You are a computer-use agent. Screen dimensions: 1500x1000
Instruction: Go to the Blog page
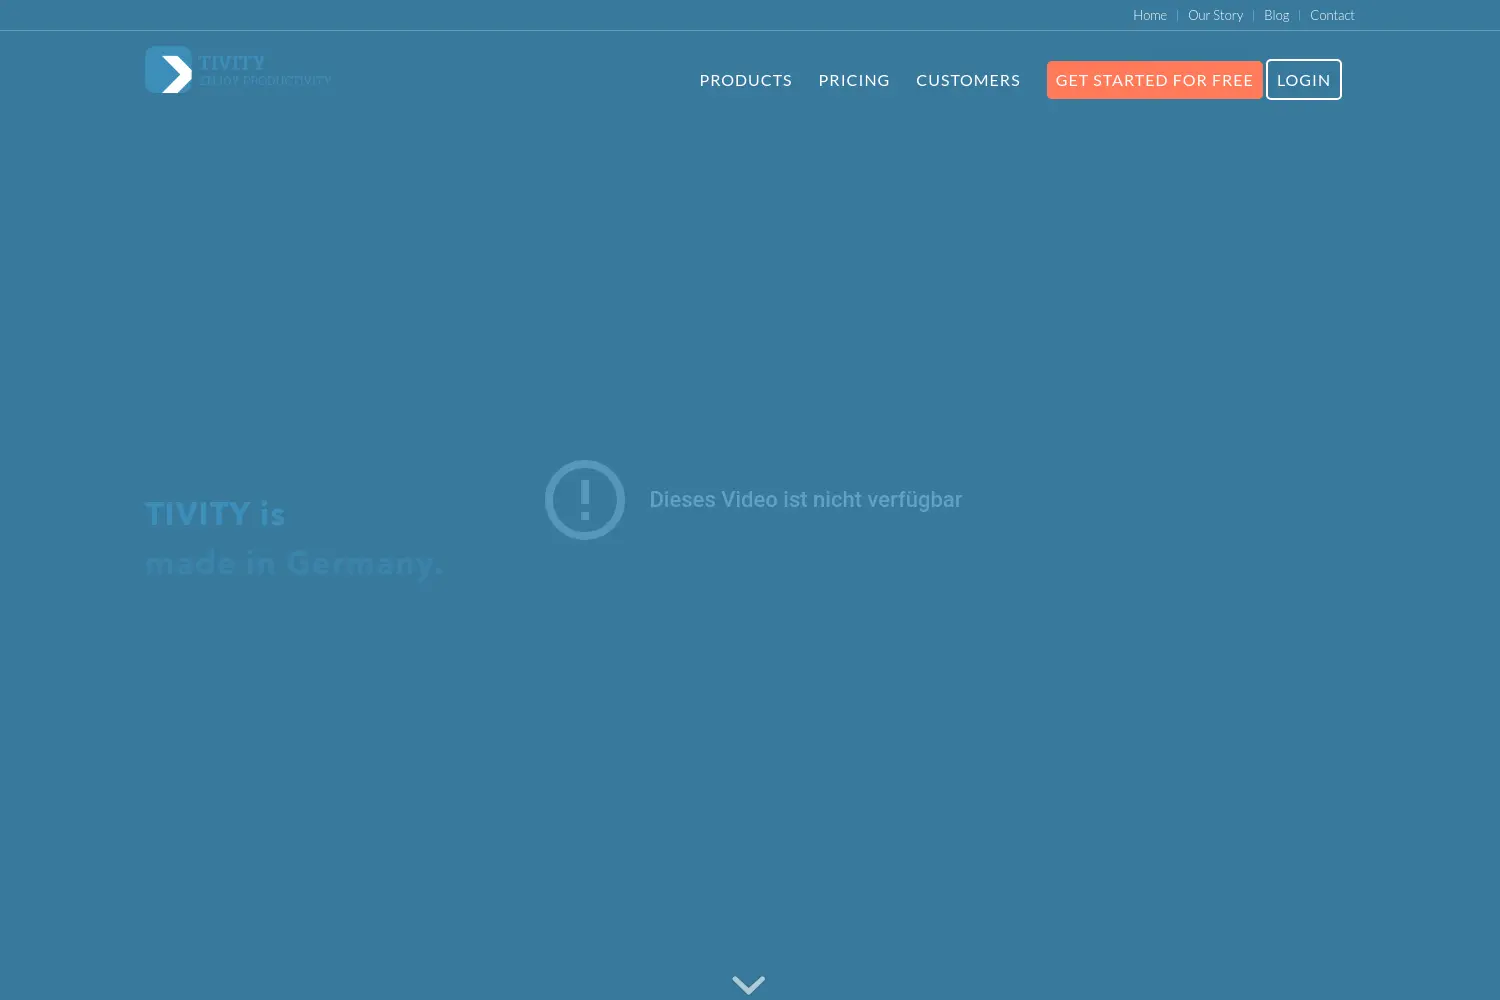[1276, 15]
